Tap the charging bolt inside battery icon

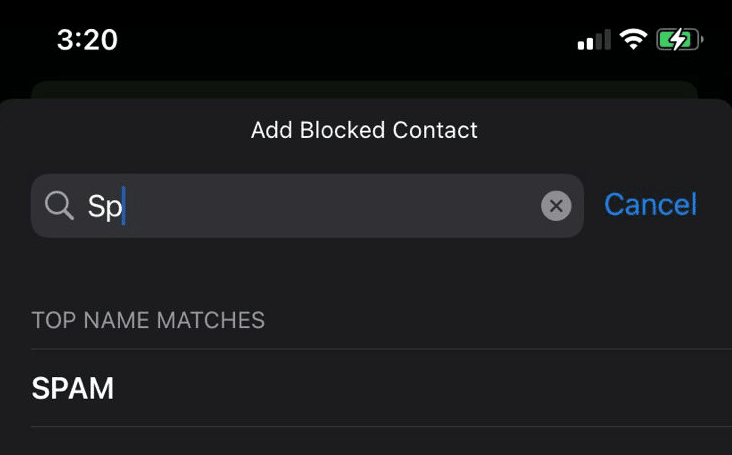[x=677, y=40]
